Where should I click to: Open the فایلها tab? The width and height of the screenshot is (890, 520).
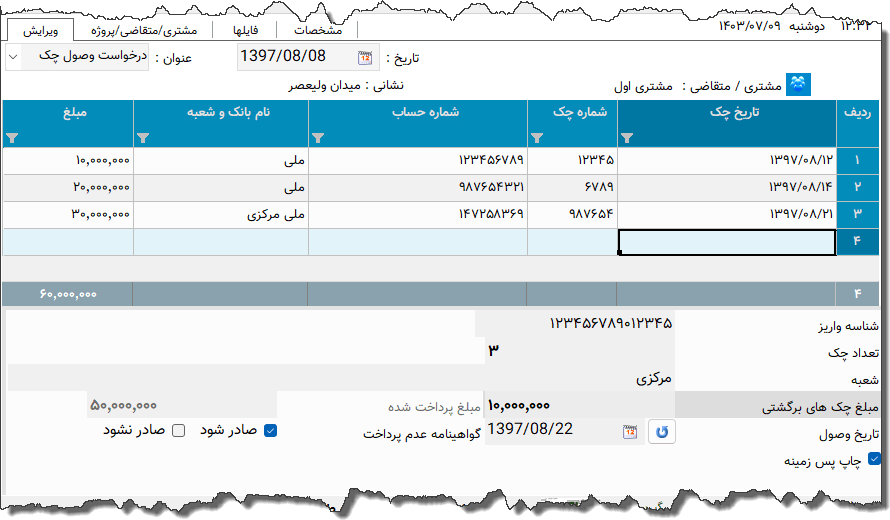point(245,31)
